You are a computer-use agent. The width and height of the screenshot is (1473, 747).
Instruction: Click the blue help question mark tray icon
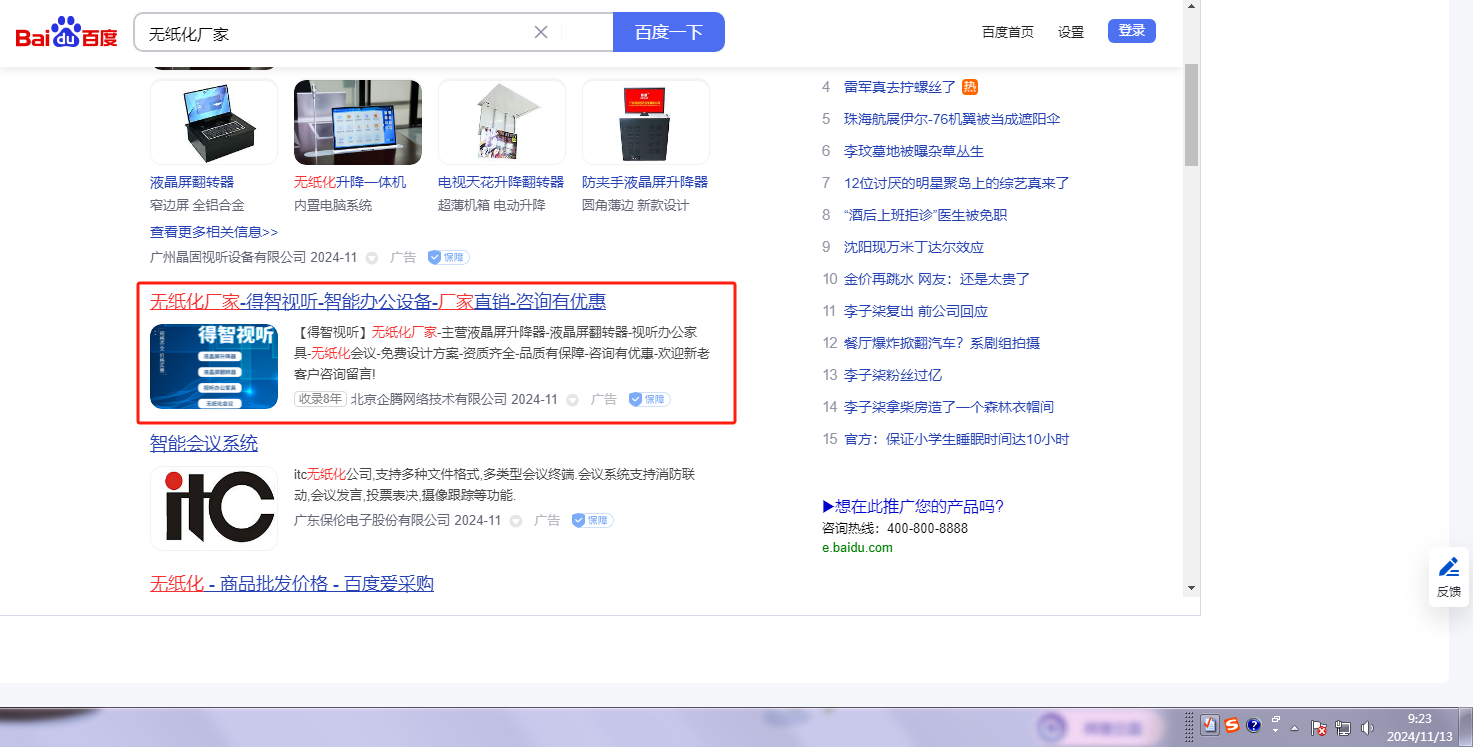(1254, 726)
